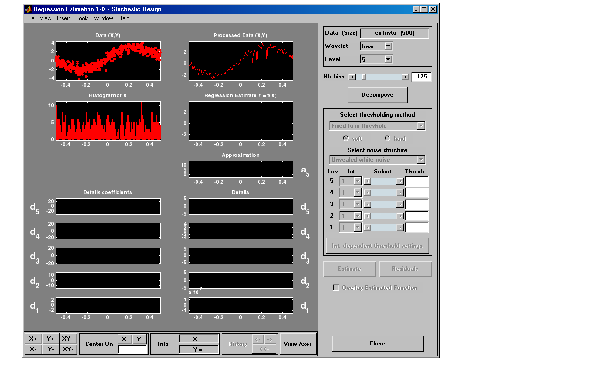Click the Center On value field
The width and height of the screenshot is (600, 374).
pos(132,349)
